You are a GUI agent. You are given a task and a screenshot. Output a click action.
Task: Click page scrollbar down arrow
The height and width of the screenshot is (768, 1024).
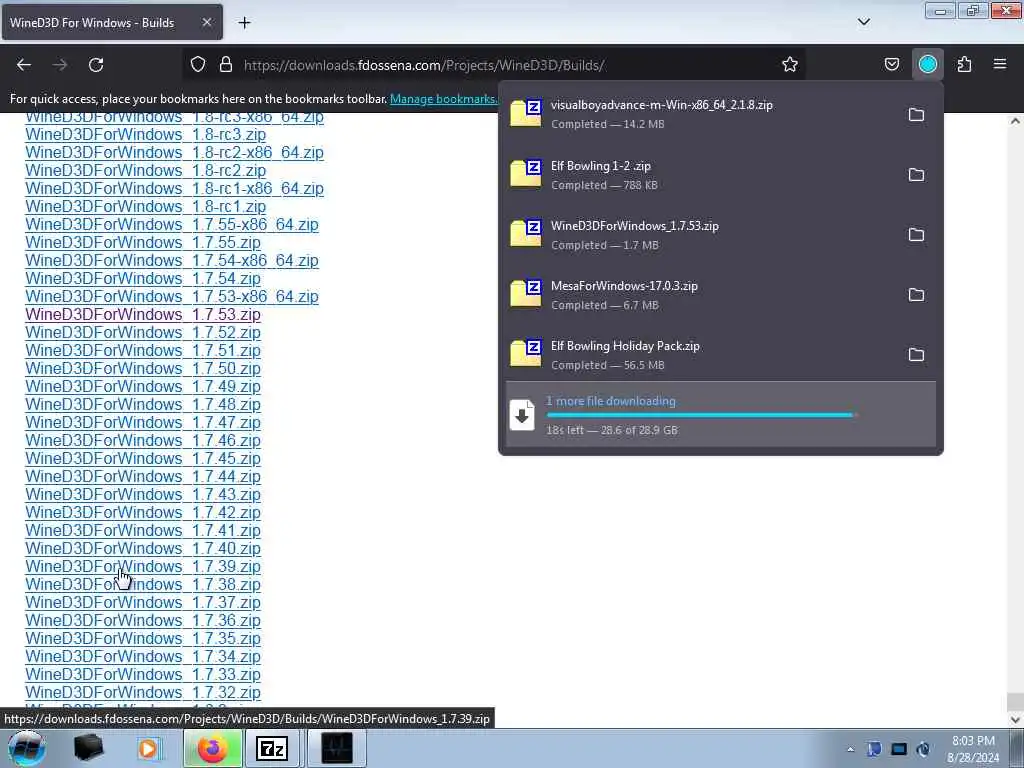(1015, 720)
